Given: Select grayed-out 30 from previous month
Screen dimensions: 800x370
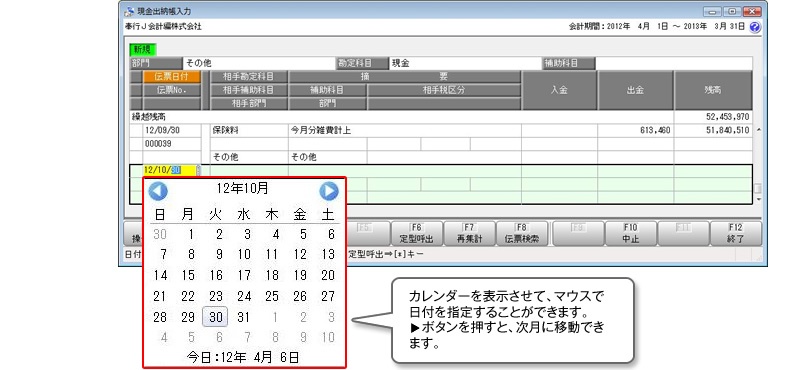Looking at the screenshot, I should [160, 234].
